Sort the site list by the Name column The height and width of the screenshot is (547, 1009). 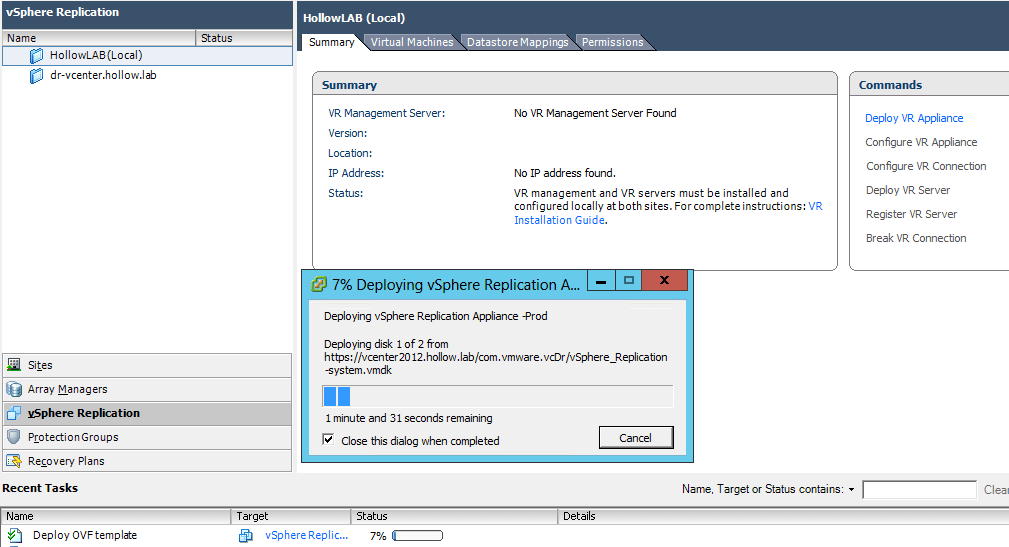(99, 38)
